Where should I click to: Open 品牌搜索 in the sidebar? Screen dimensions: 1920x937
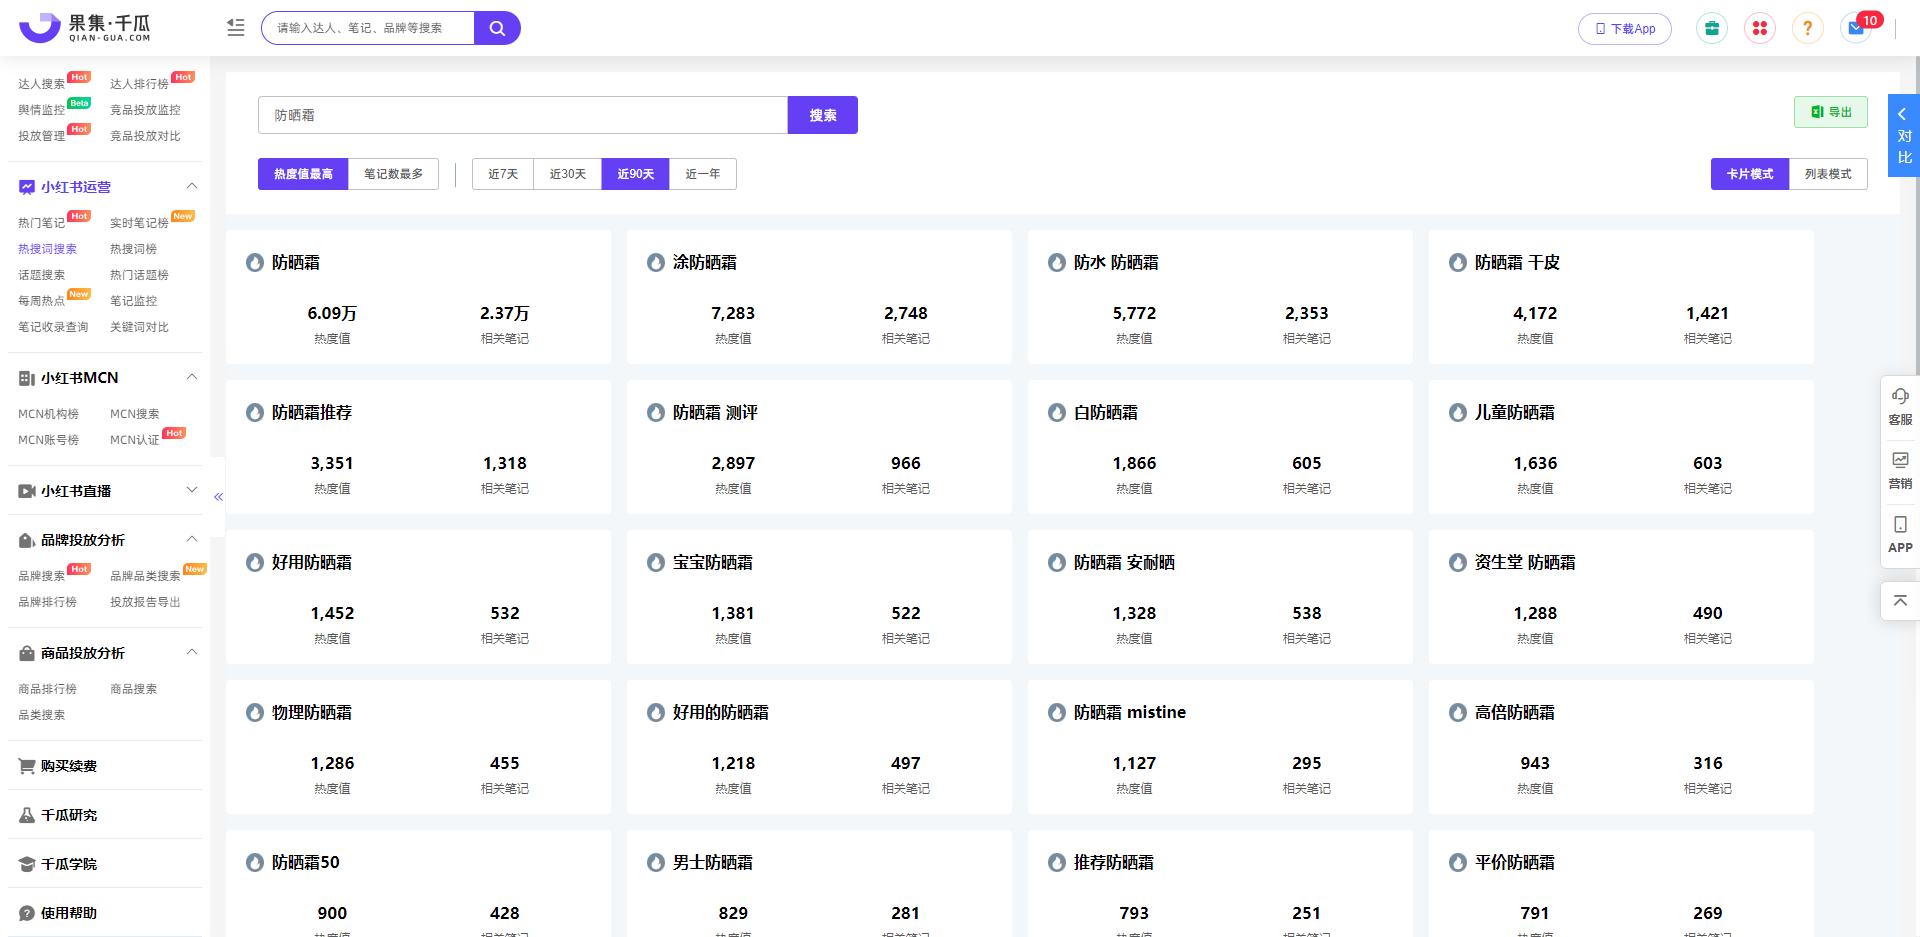(41, 576)
